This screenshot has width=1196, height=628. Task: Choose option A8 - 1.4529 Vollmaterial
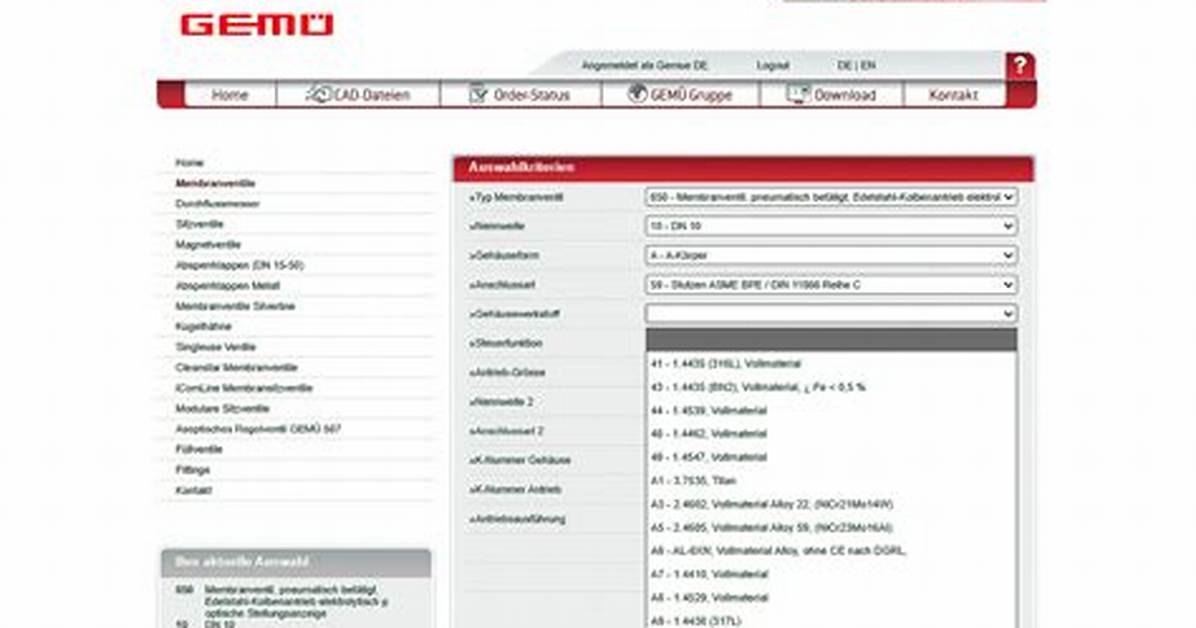831,597
